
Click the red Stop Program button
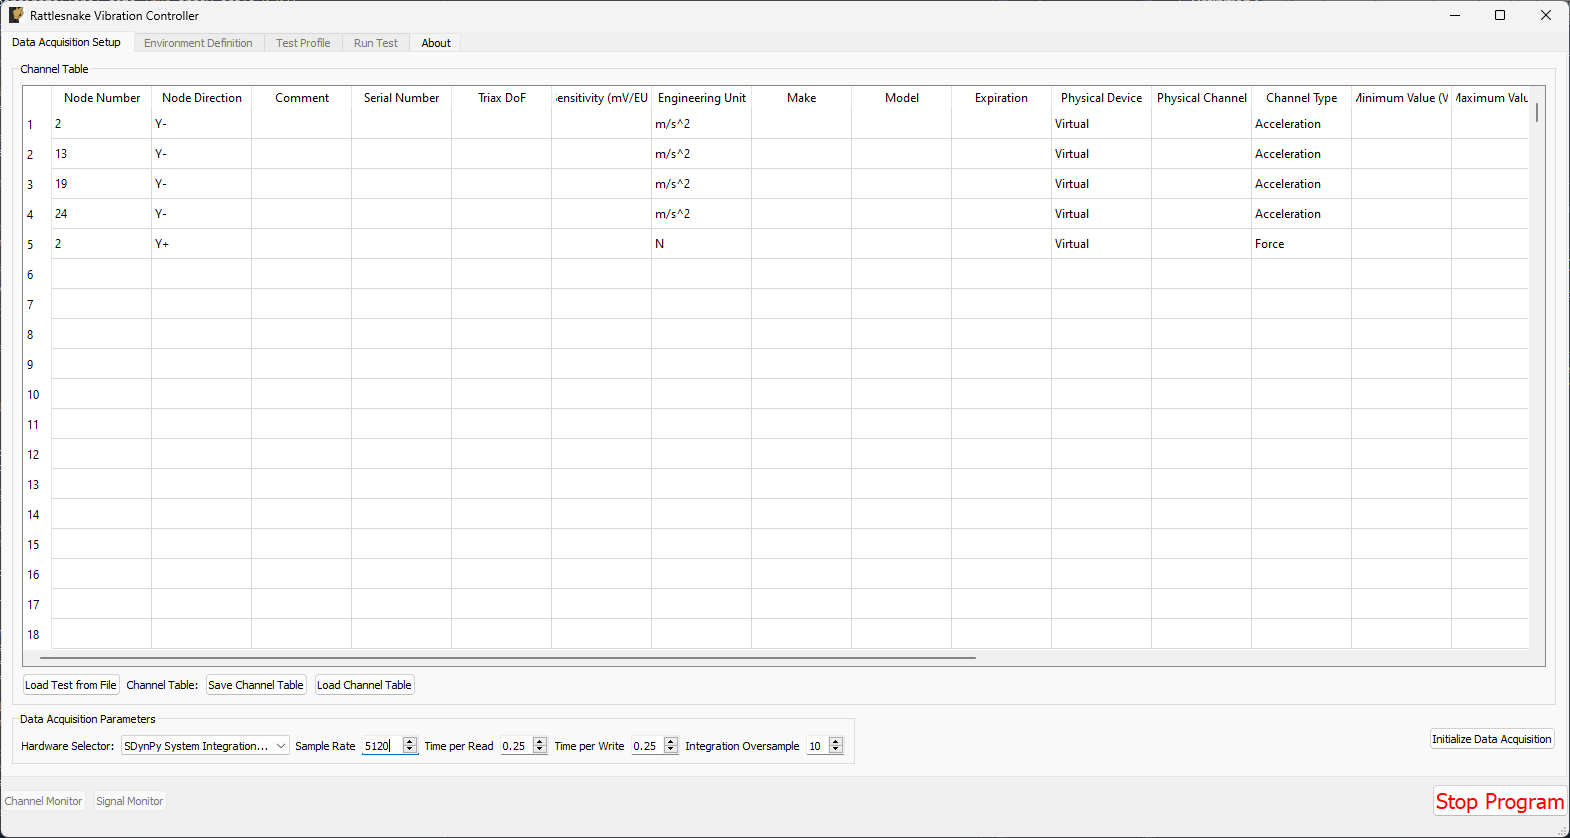pyautogui.click(x=1500, y=802)
